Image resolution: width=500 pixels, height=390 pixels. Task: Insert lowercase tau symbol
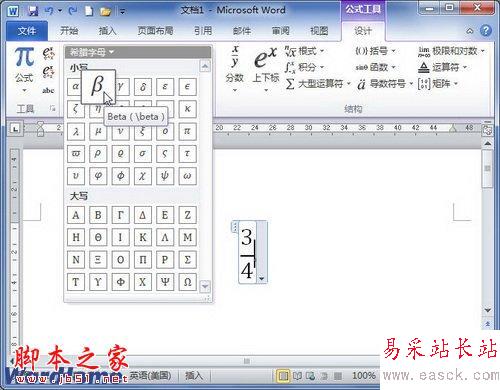pyautogui.click(x=187, y=154)
